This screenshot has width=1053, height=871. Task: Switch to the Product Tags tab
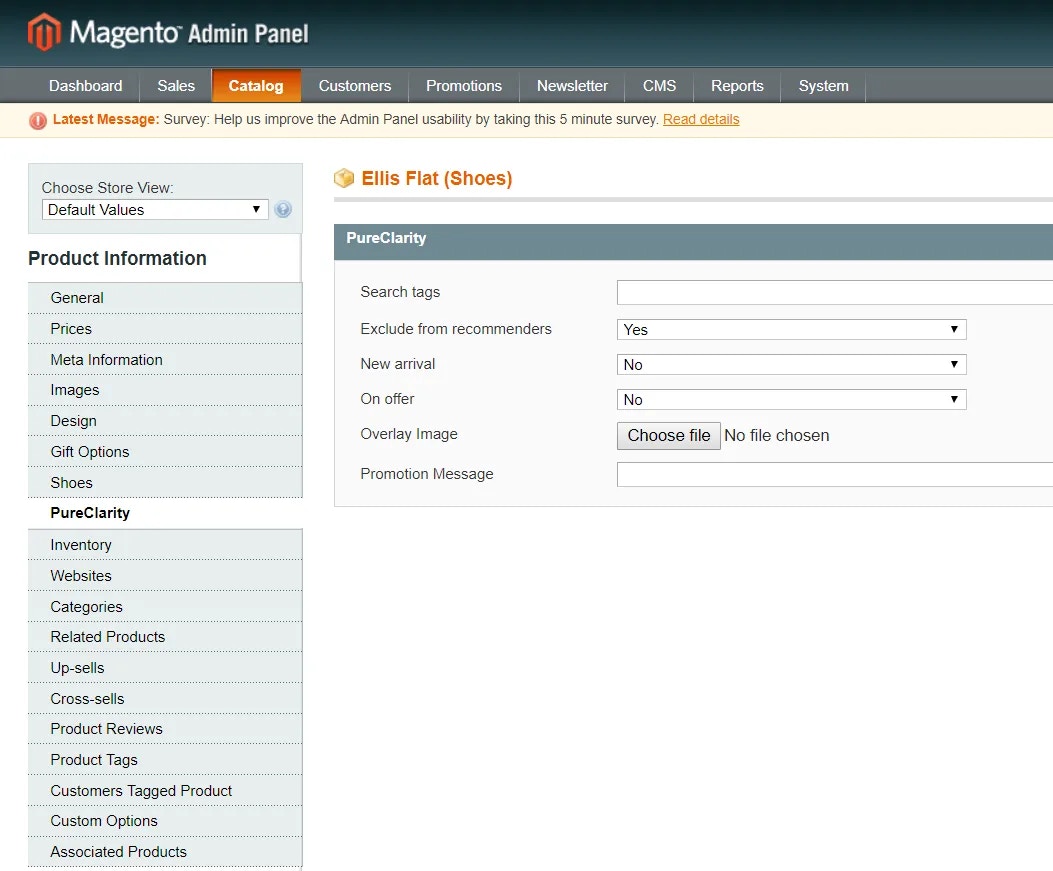pyautogui.click(x=165, y=760)
